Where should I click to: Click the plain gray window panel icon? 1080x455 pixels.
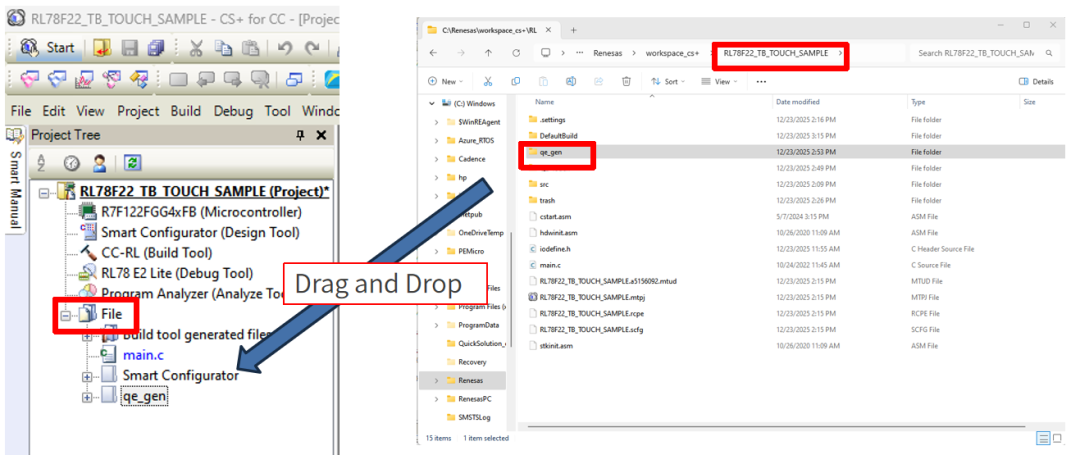[x=178, y=80]
